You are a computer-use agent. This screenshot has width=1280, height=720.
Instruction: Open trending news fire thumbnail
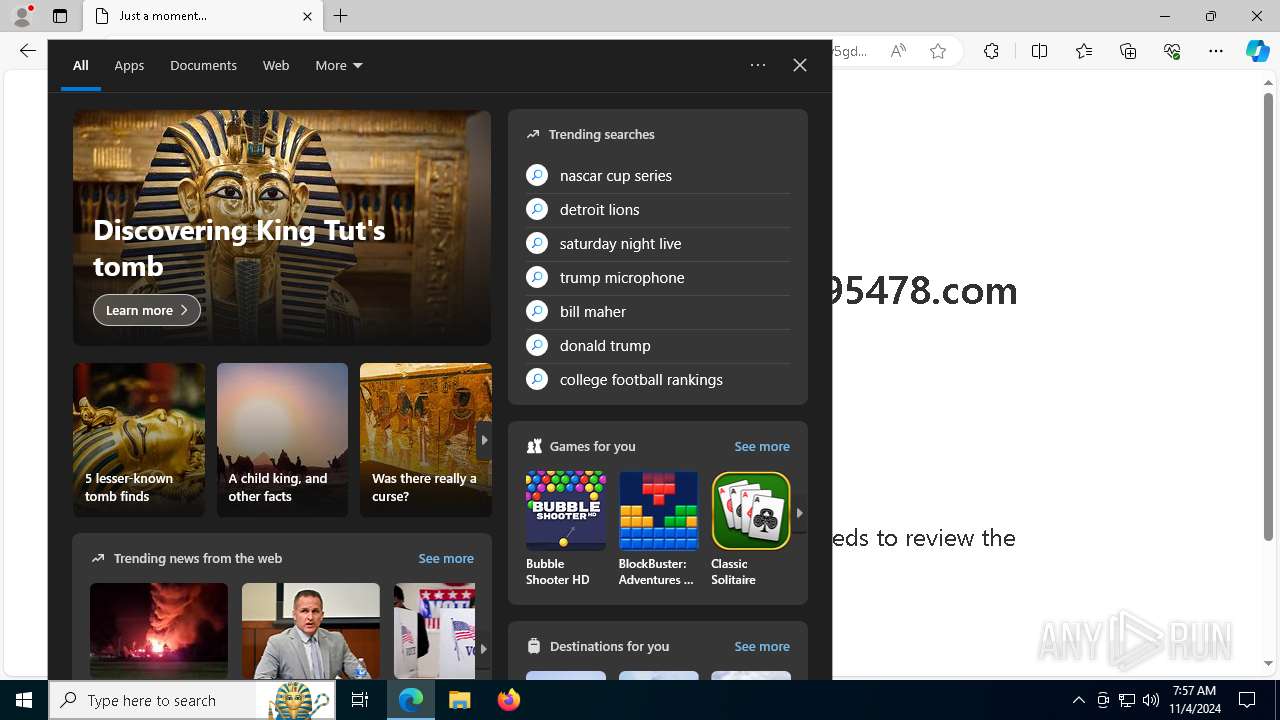pos(159,631)
